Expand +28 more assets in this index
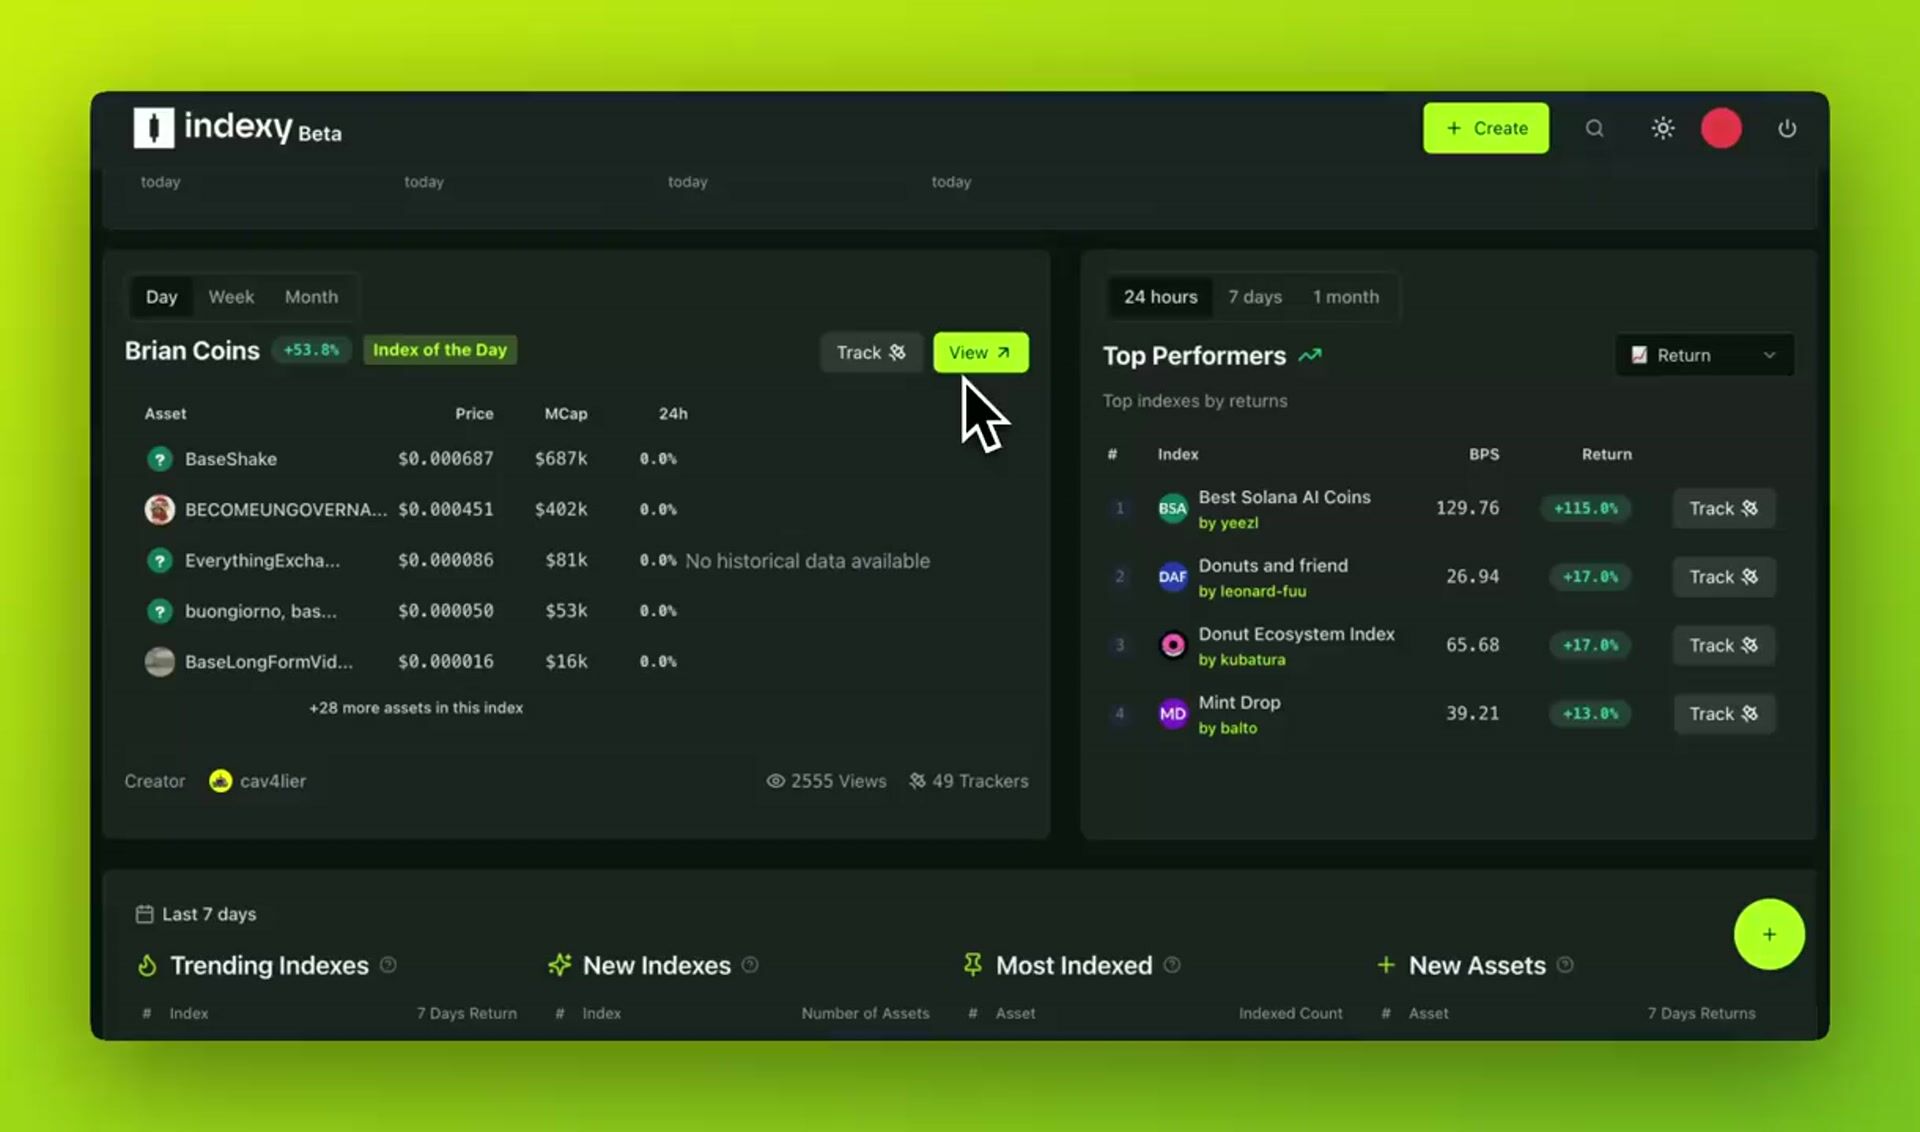 point(415,708)
